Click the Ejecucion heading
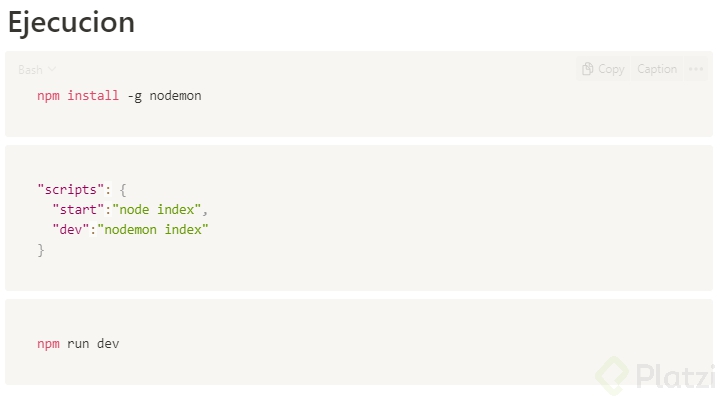The width and height of the screenshot is (723, 400). (x=71, y=22)
